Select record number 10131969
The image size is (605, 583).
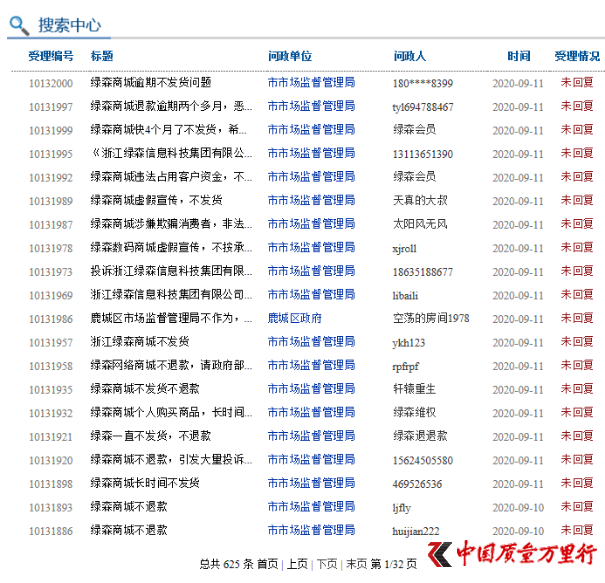coord(51,296)
